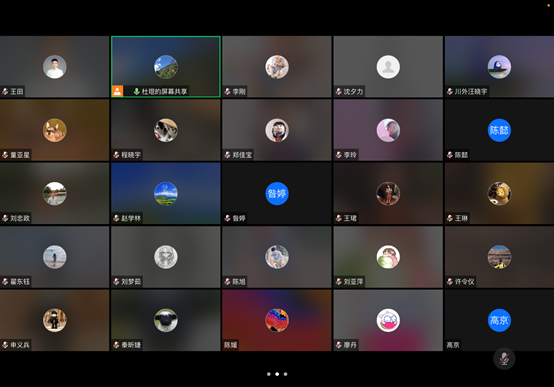This screenshot has width=554, height=387.
Task: Select 童亚星's dog avatar
Action: 55,130
